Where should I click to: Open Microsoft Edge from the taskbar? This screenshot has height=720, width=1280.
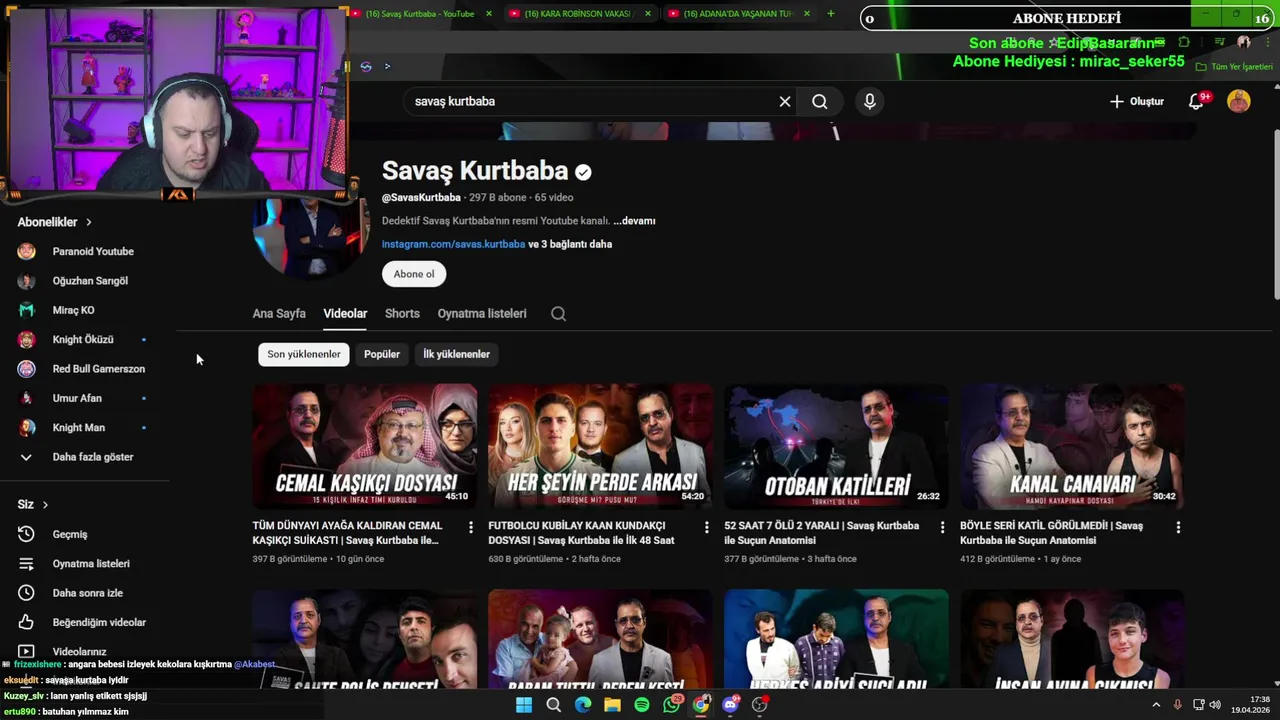pos(583,705)
